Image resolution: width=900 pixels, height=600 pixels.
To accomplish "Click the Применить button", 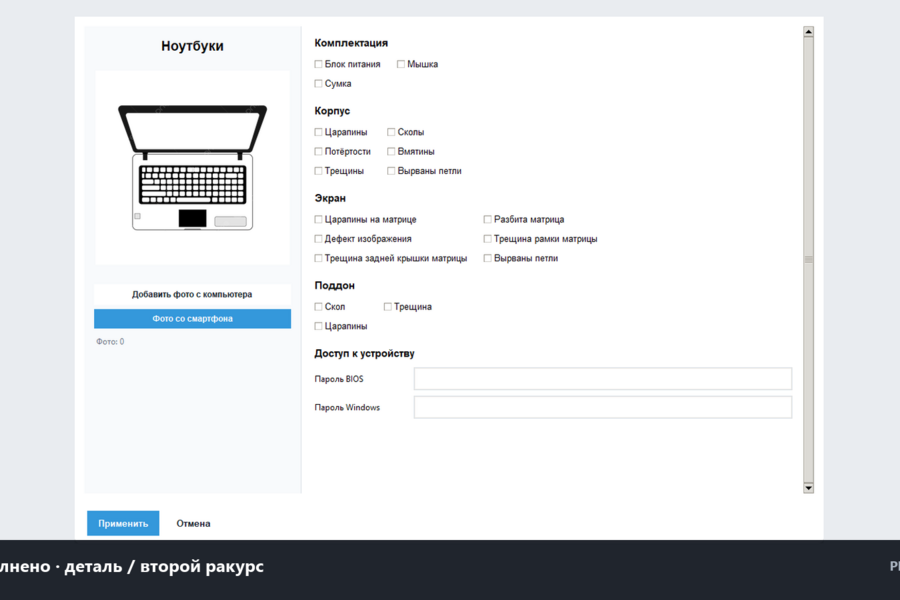I will pyautogui.click(x=123, y=524).
